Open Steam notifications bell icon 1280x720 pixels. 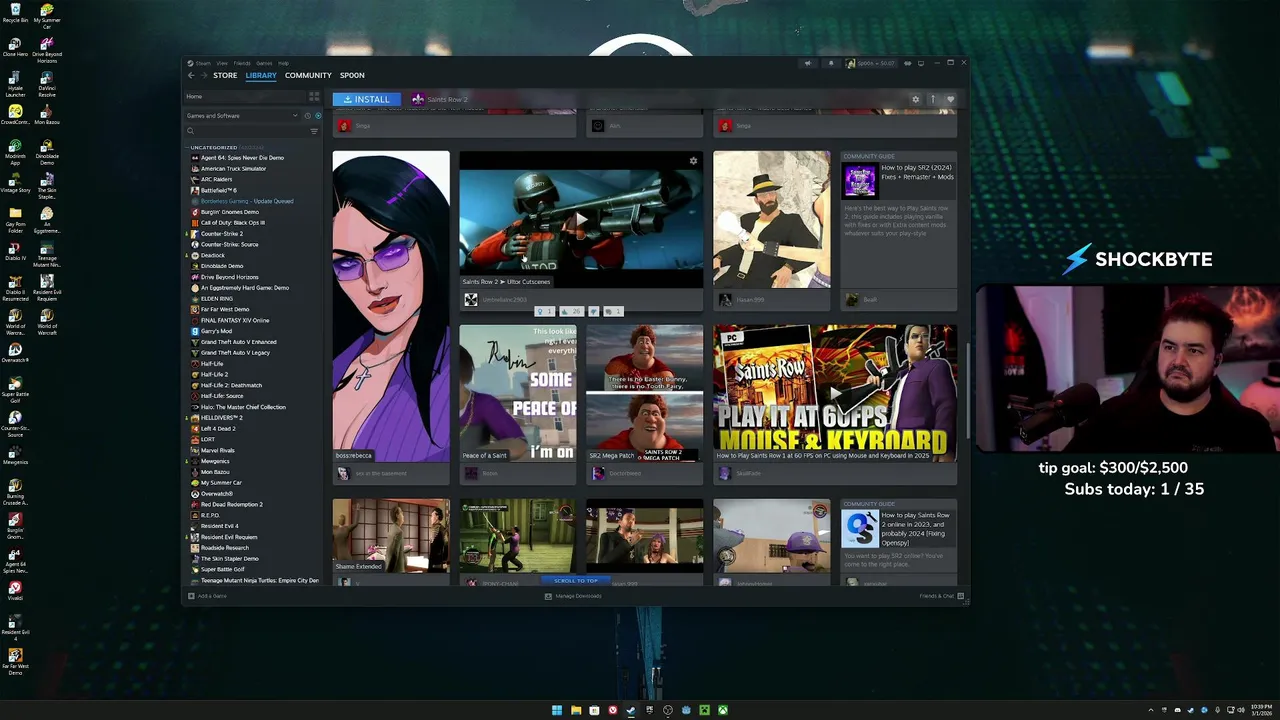coord(830,63)
